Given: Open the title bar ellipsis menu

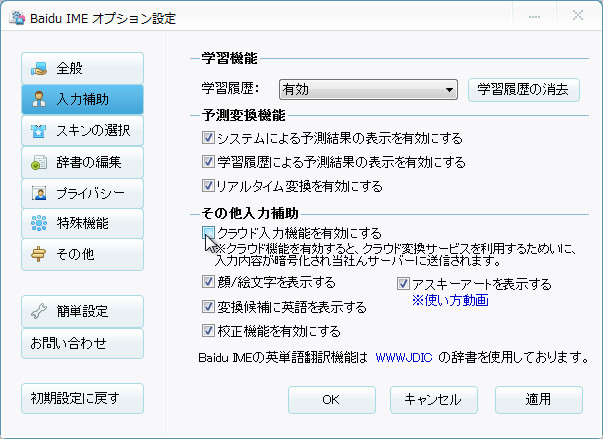Looking at the screenshot, I should point(534,17).
